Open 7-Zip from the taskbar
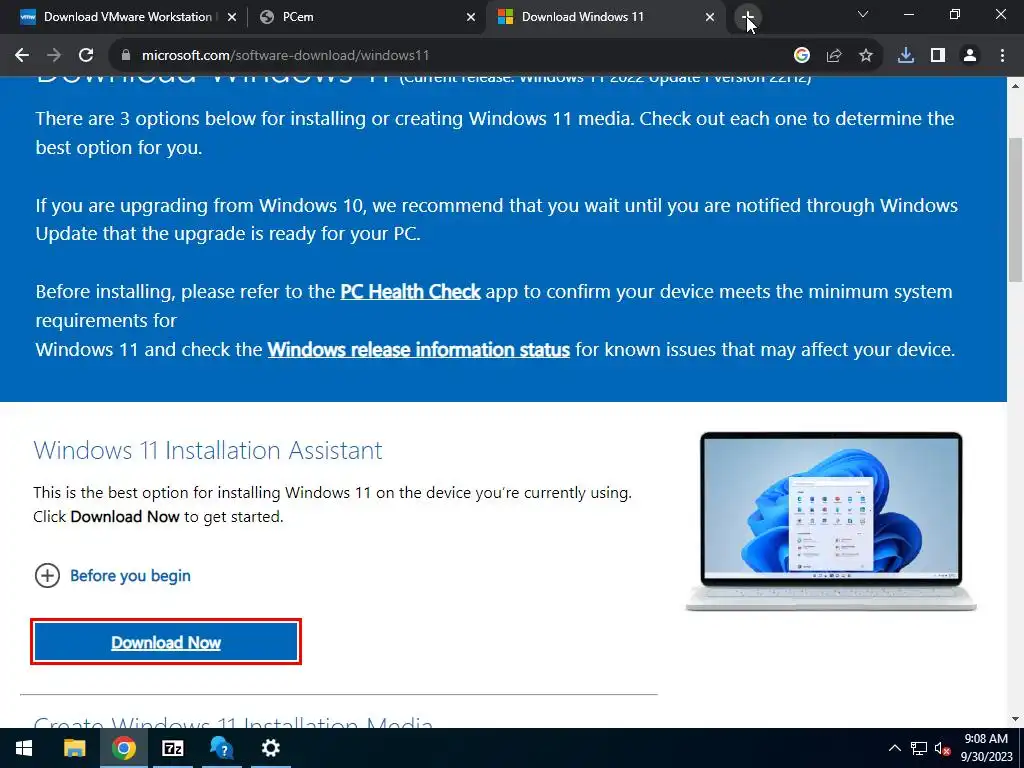 (x=172, y=748)
